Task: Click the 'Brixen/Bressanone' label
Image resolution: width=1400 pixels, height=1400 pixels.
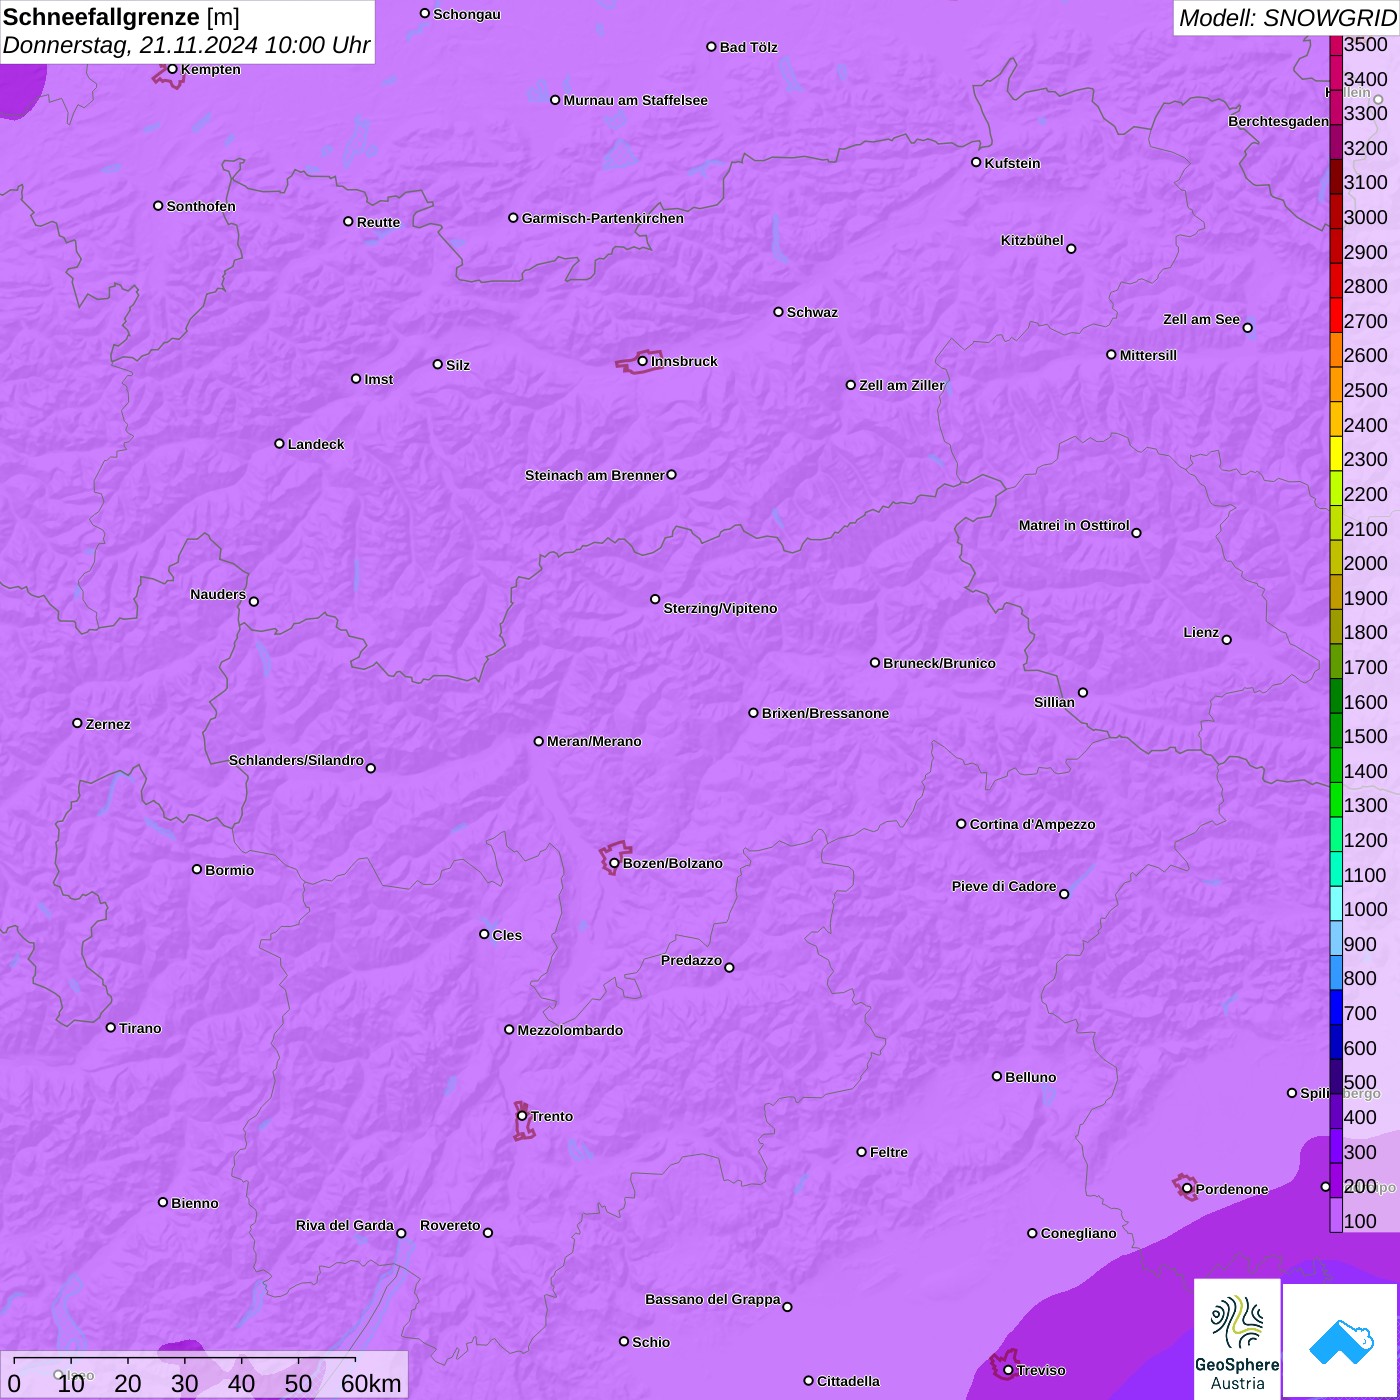Action: point(825,713)
